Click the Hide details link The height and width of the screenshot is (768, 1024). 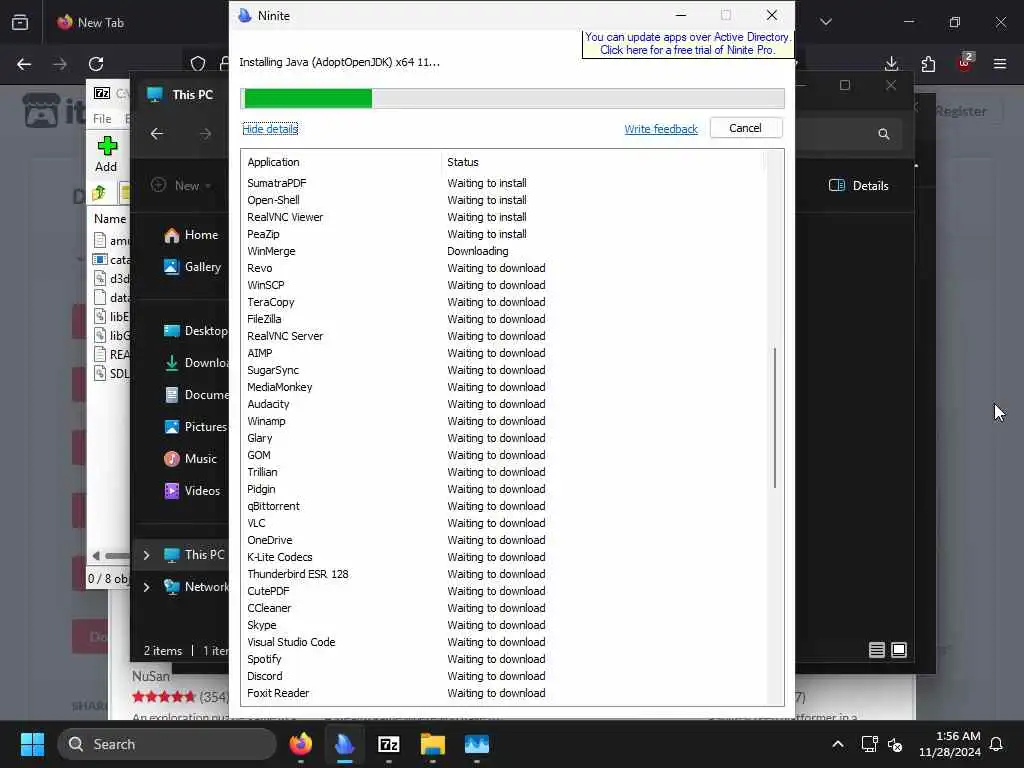point(270,129)
